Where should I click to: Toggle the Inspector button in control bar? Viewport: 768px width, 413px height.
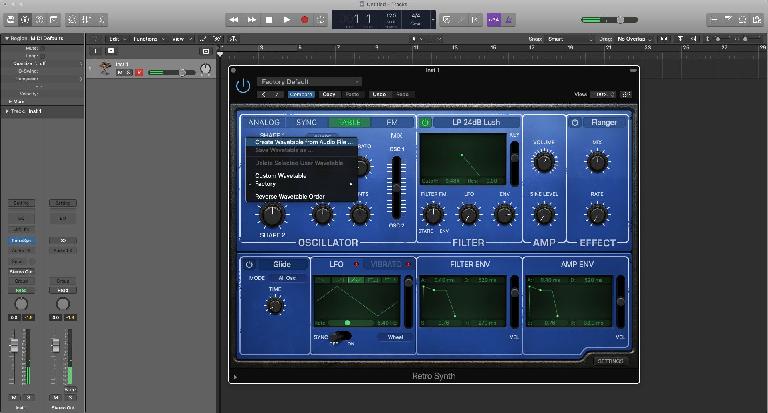click(x=24, y=20)
